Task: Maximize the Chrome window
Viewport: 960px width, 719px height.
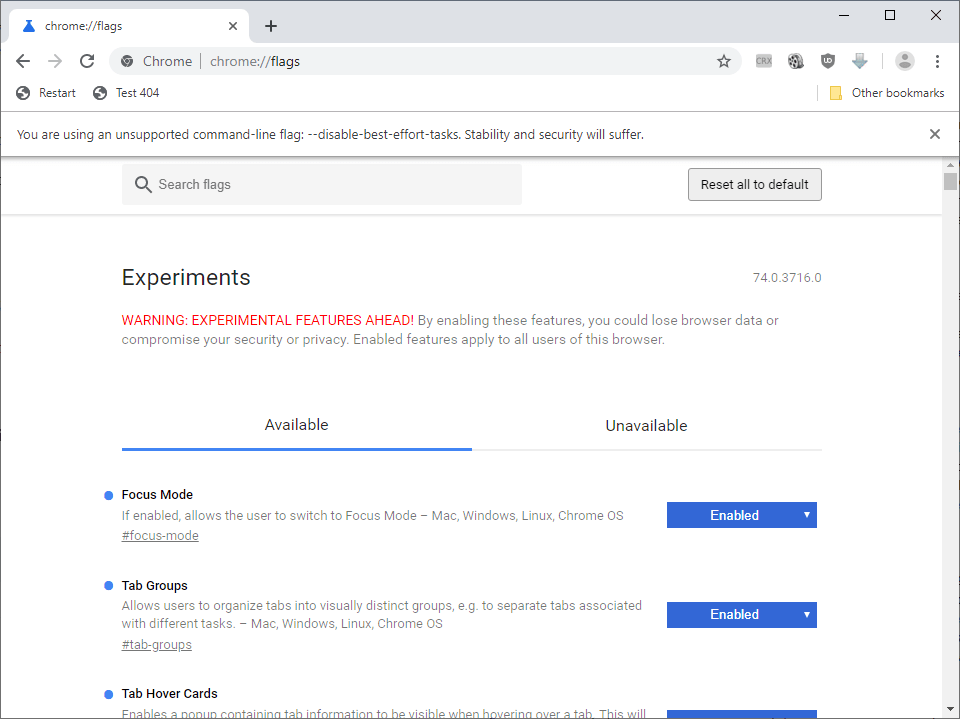Action: (890, 15)
